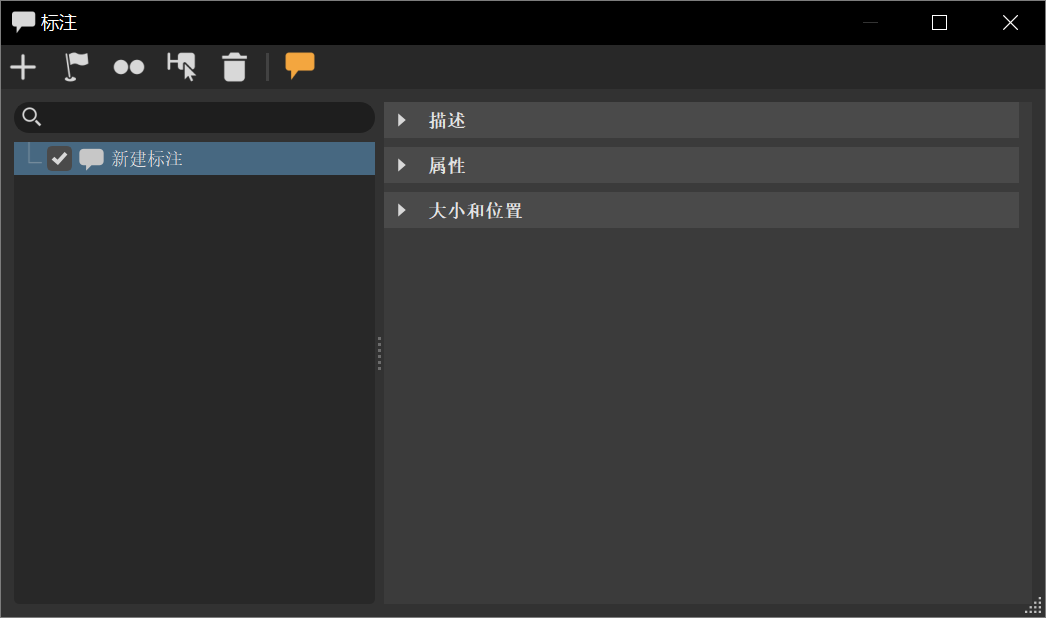Expand the 描述 section
The image size is (1046, 618).
[x=402, y=120]
